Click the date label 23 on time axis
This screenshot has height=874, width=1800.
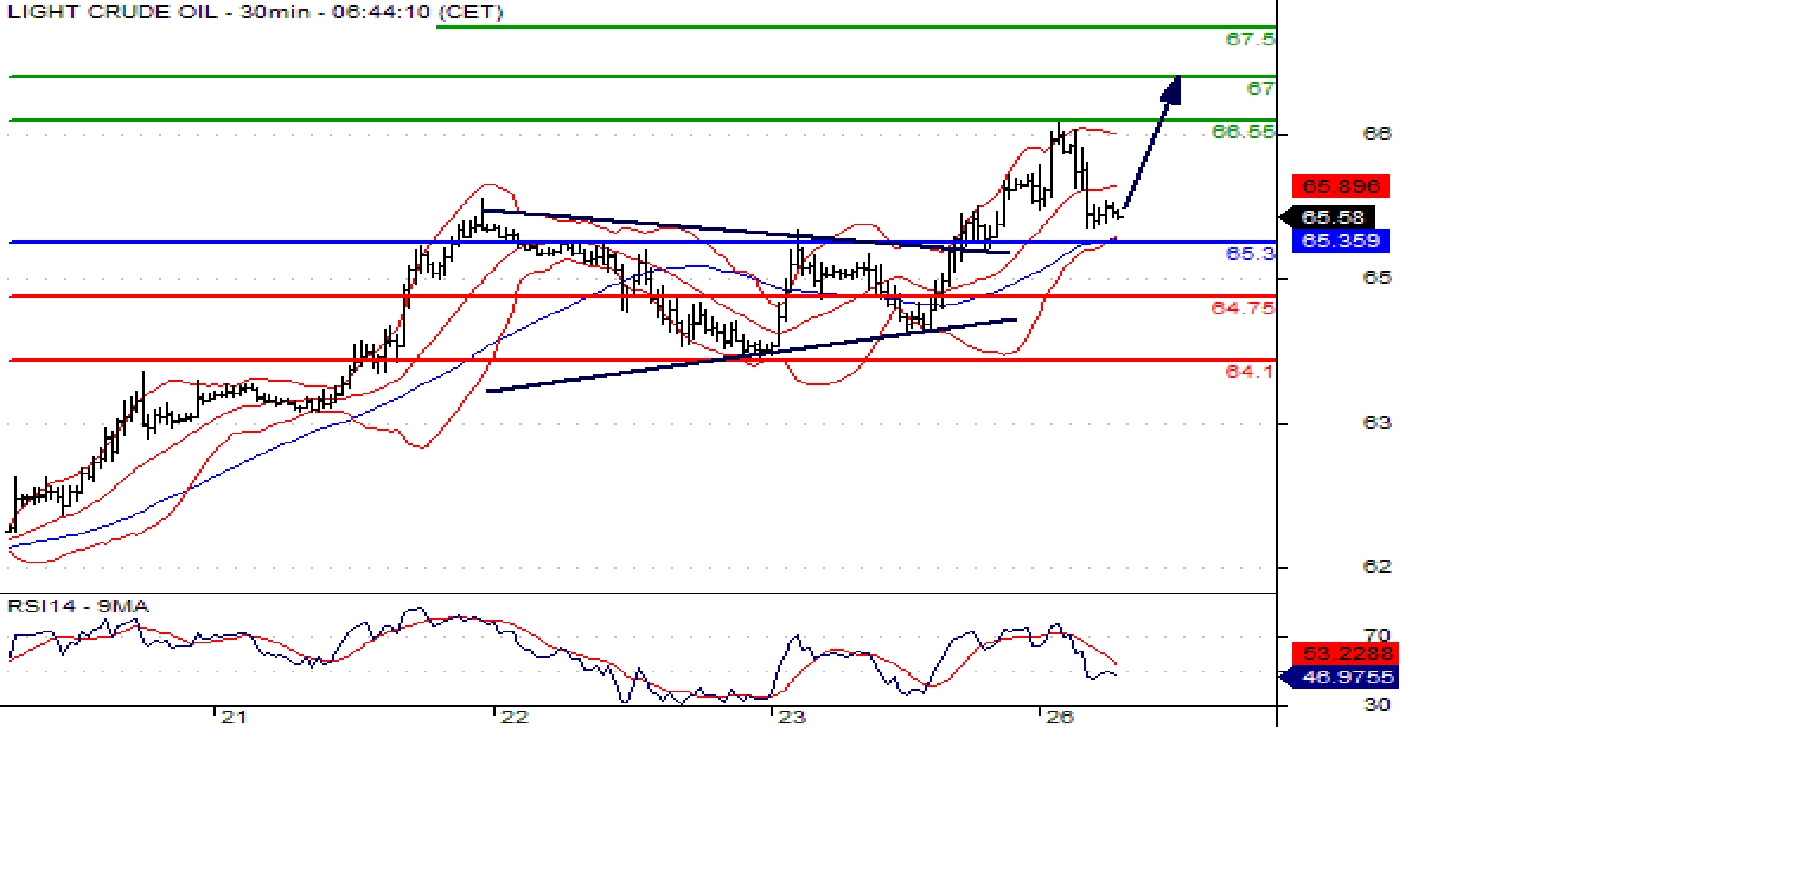coord(792,717)
